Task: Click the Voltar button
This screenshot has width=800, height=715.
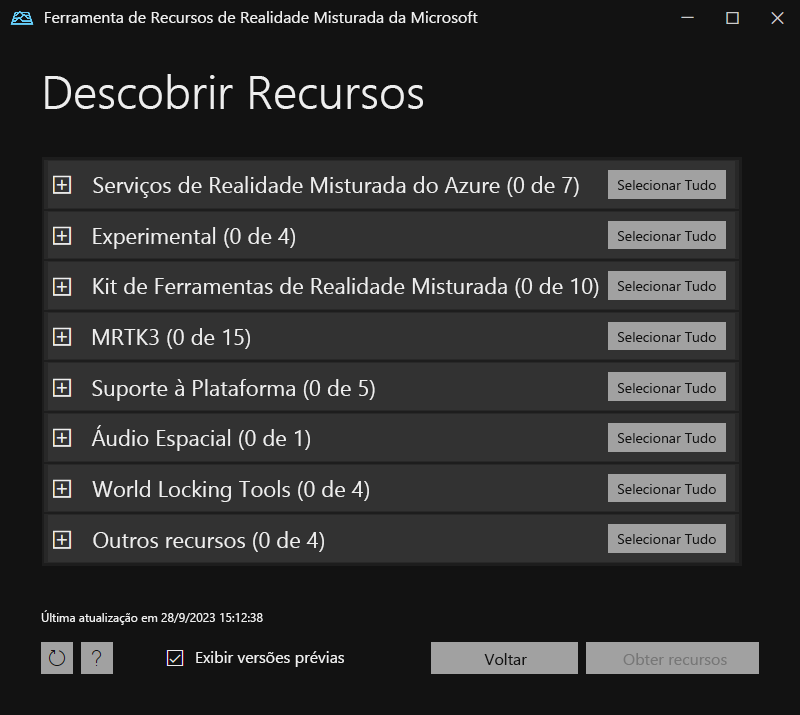Action: [x=504, y=658]
